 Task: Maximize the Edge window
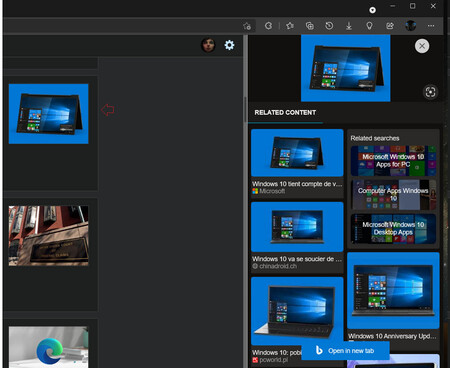(413, 6)
